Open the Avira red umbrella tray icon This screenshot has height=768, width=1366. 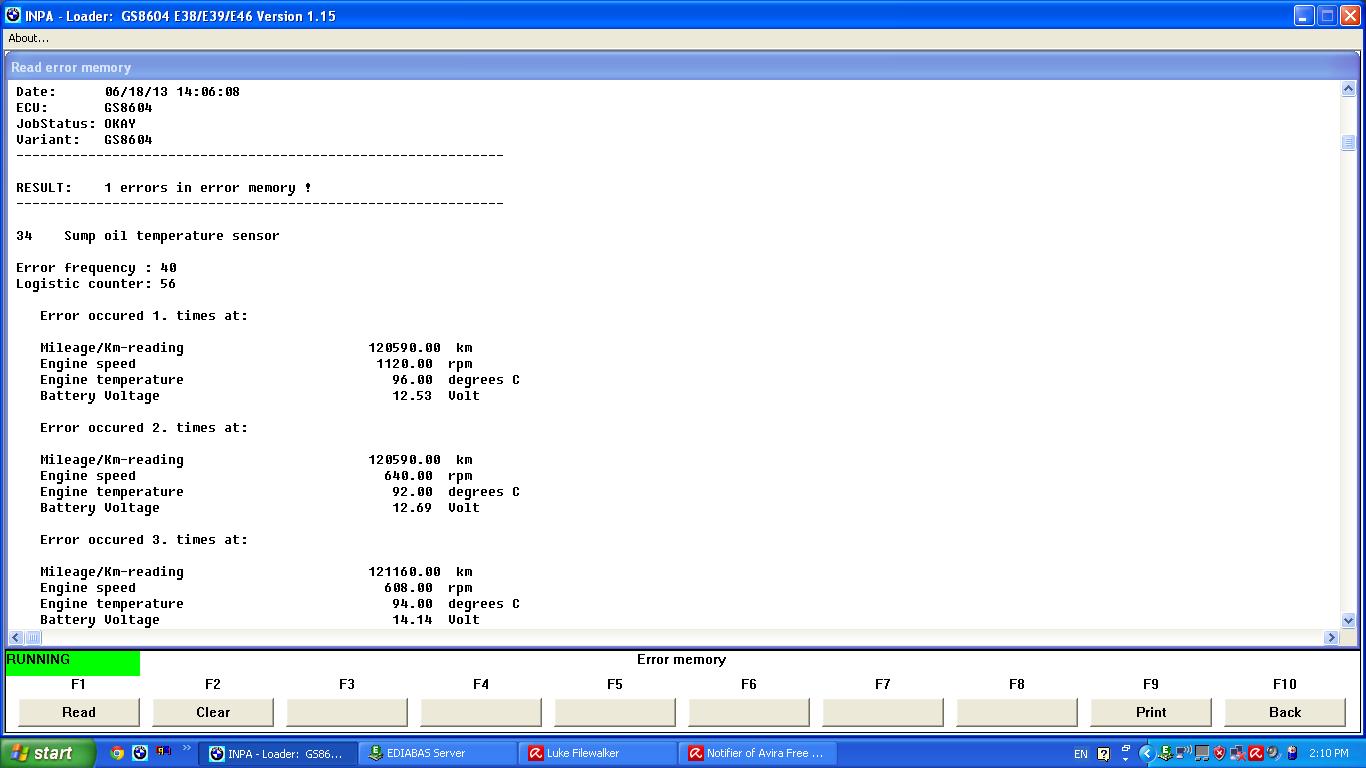click(1255, 753)
